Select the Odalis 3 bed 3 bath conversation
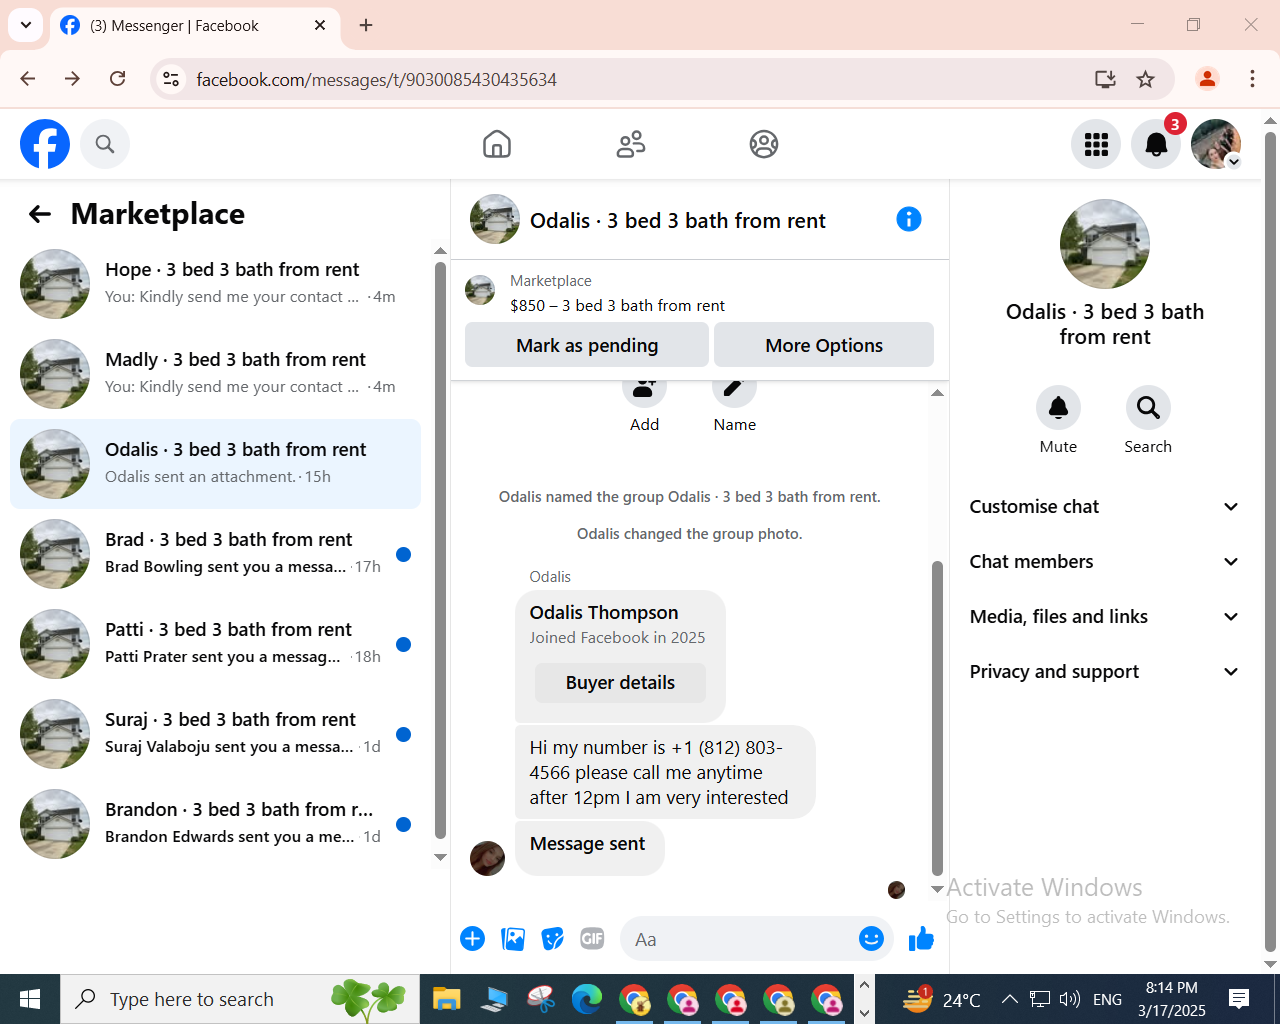Viewport: 1280px width, 1024px height. click(x=215, y=464)
